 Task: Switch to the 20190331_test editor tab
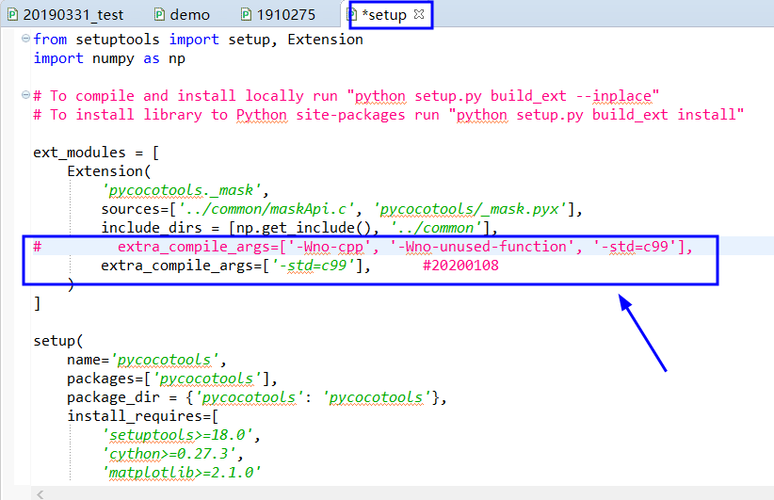click(x=66, y=15)
